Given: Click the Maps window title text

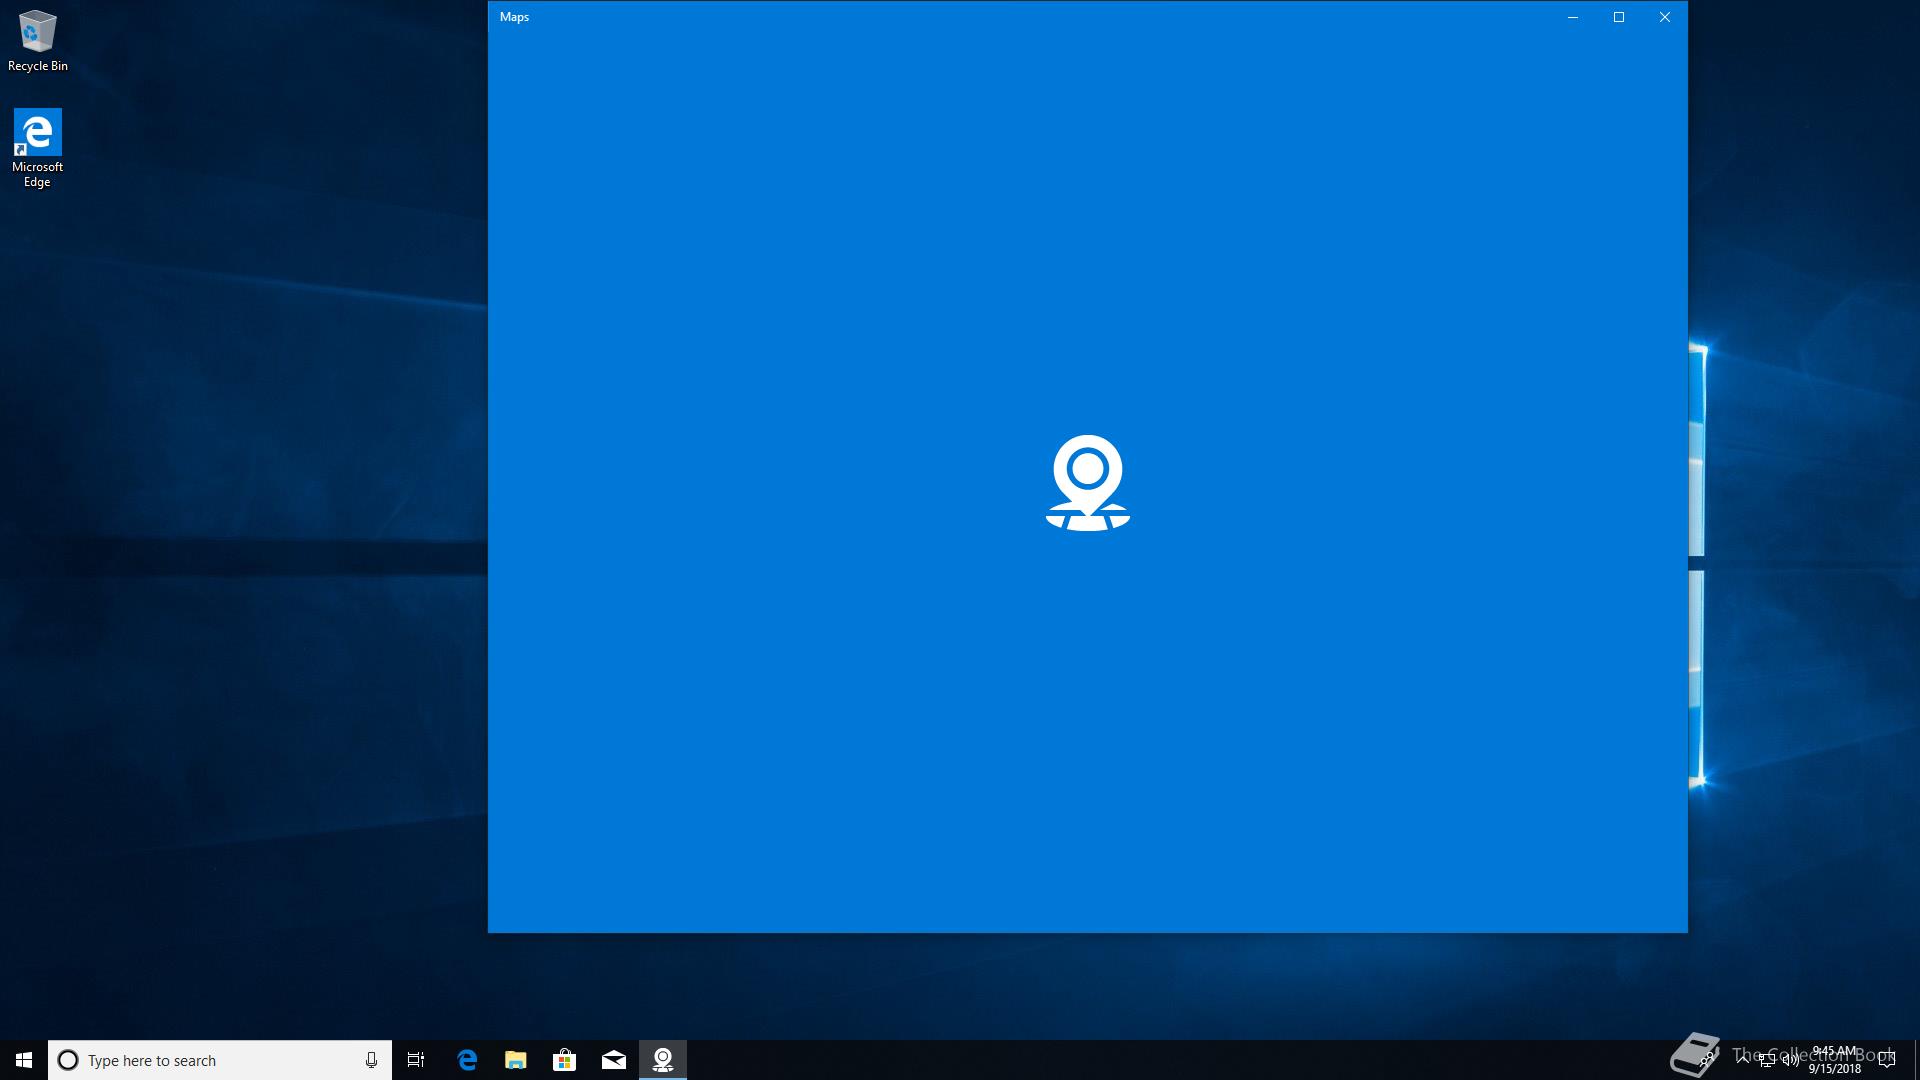Looking at the screenshot, I should [x=514, y=17].
